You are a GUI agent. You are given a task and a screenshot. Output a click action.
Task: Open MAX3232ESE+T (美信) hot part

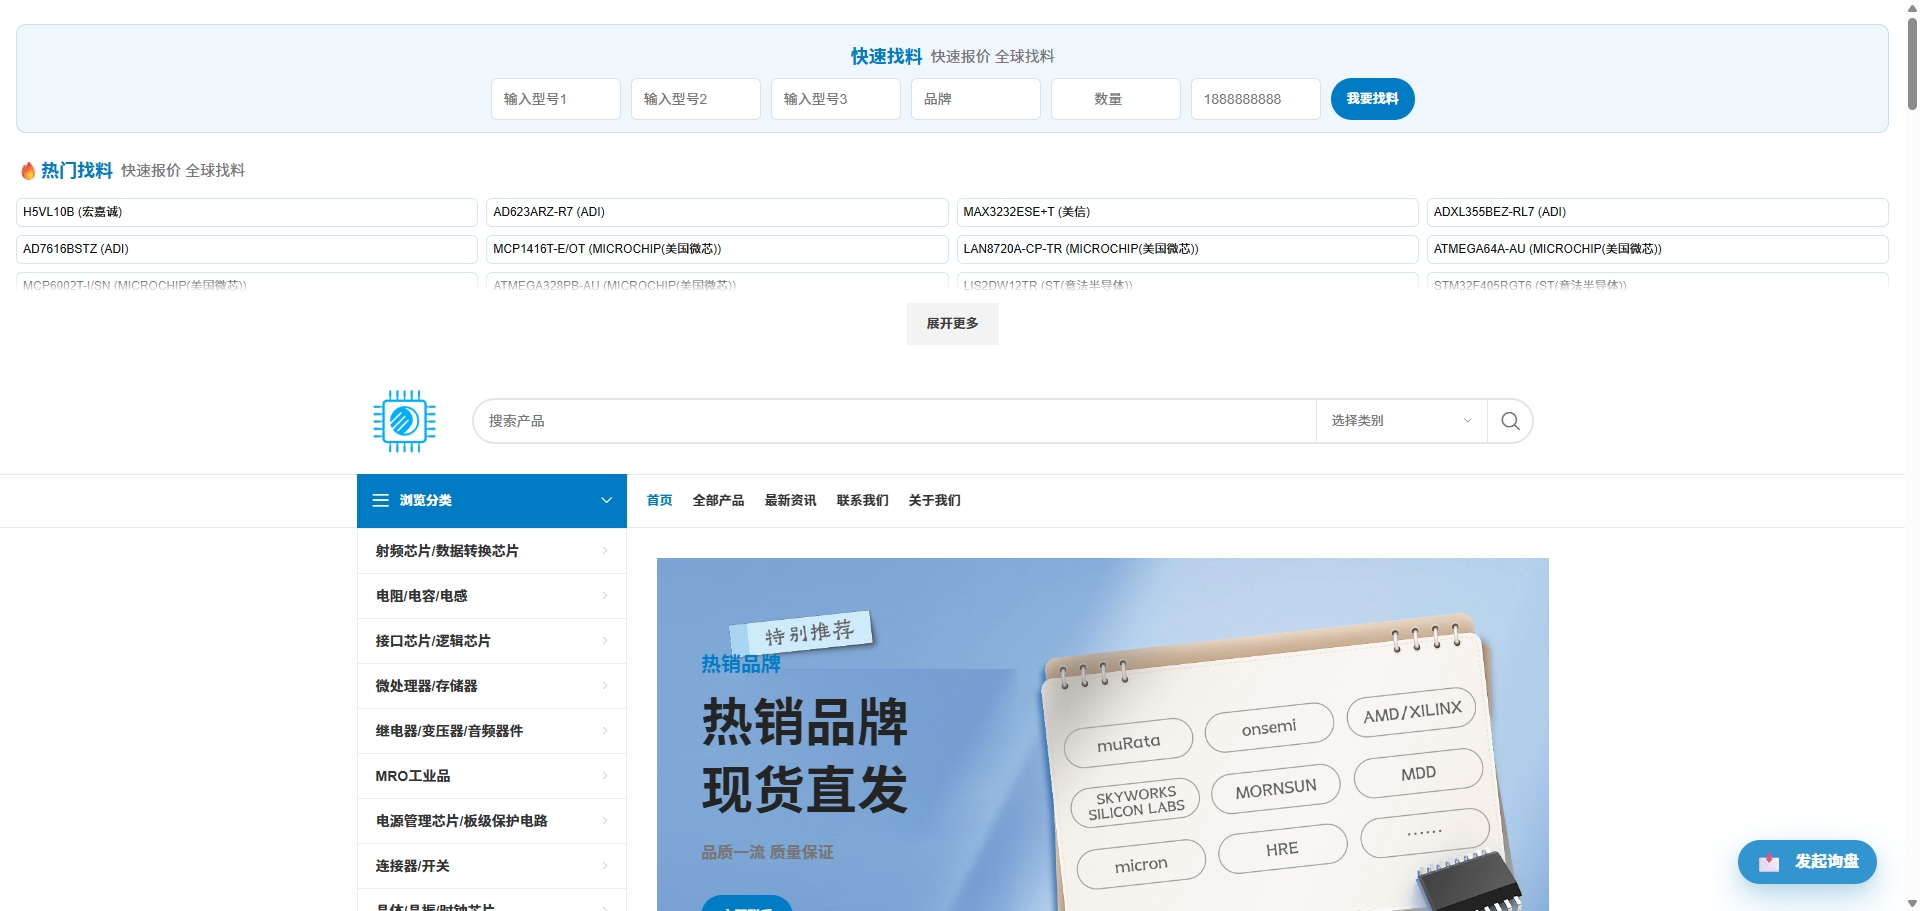pyautogui.click(x=1187, y=212)
